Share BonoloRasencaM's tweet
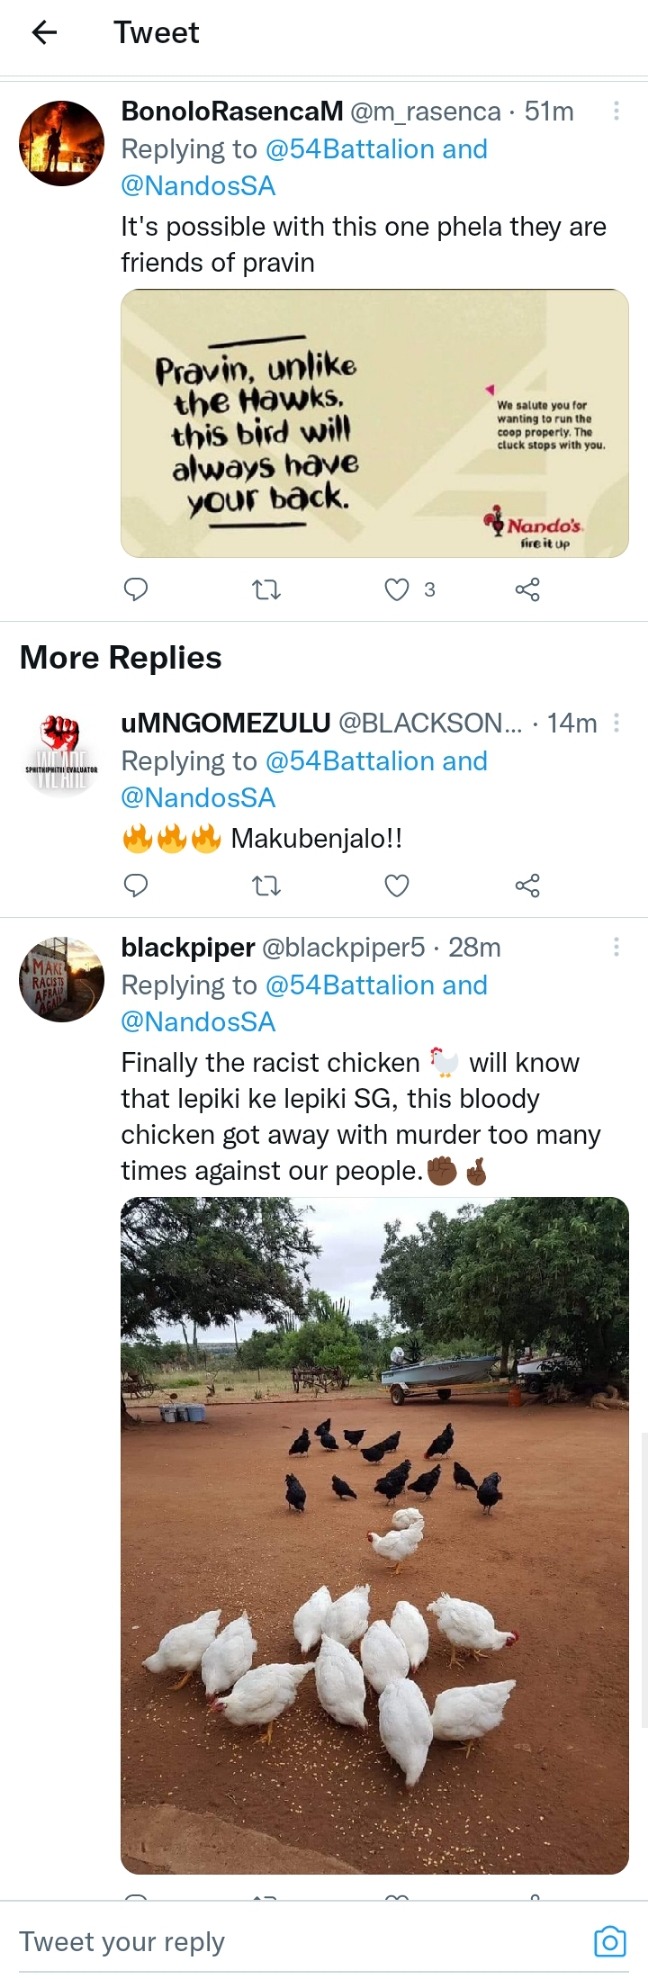This screenshot has width=648, height=1979. pos(527,589)
